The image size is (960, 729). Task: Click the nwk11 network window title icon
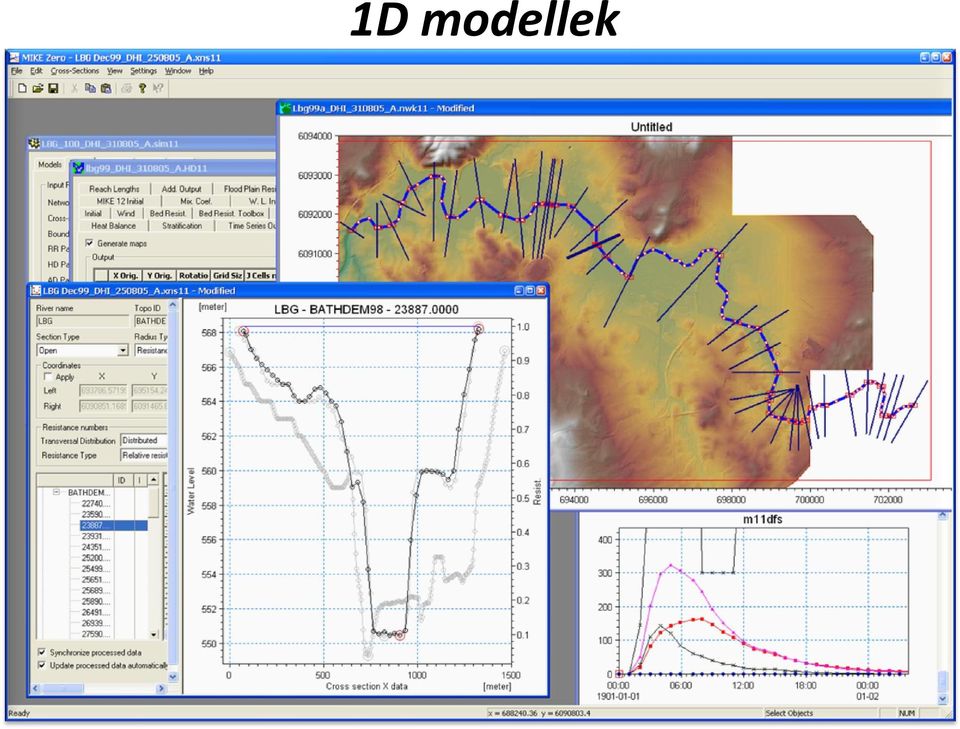tap(285, 108)
